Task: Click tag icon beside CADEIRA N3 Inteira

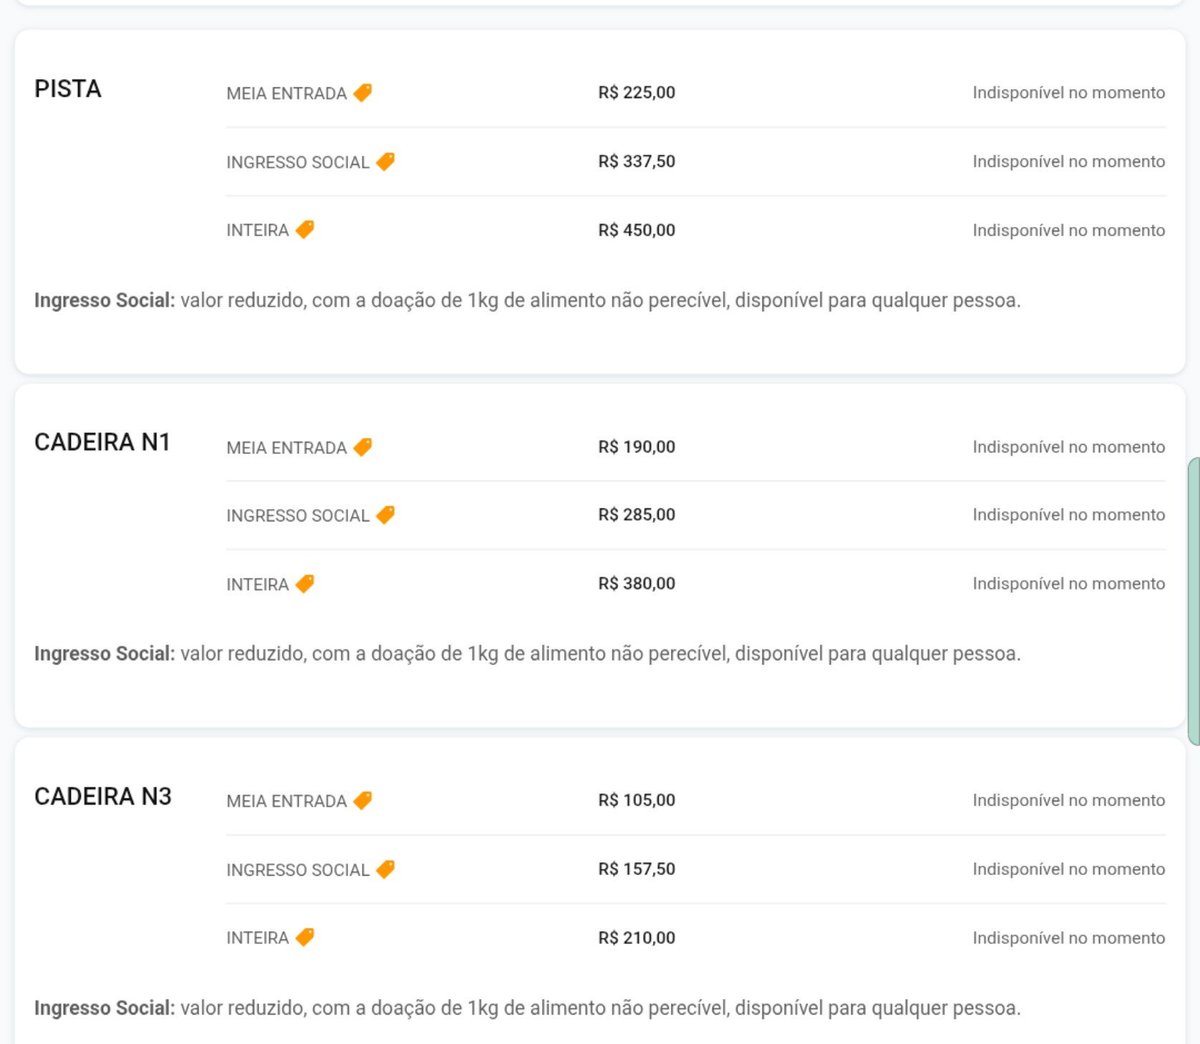Action: pyautogui.click(x=305, y=937)
